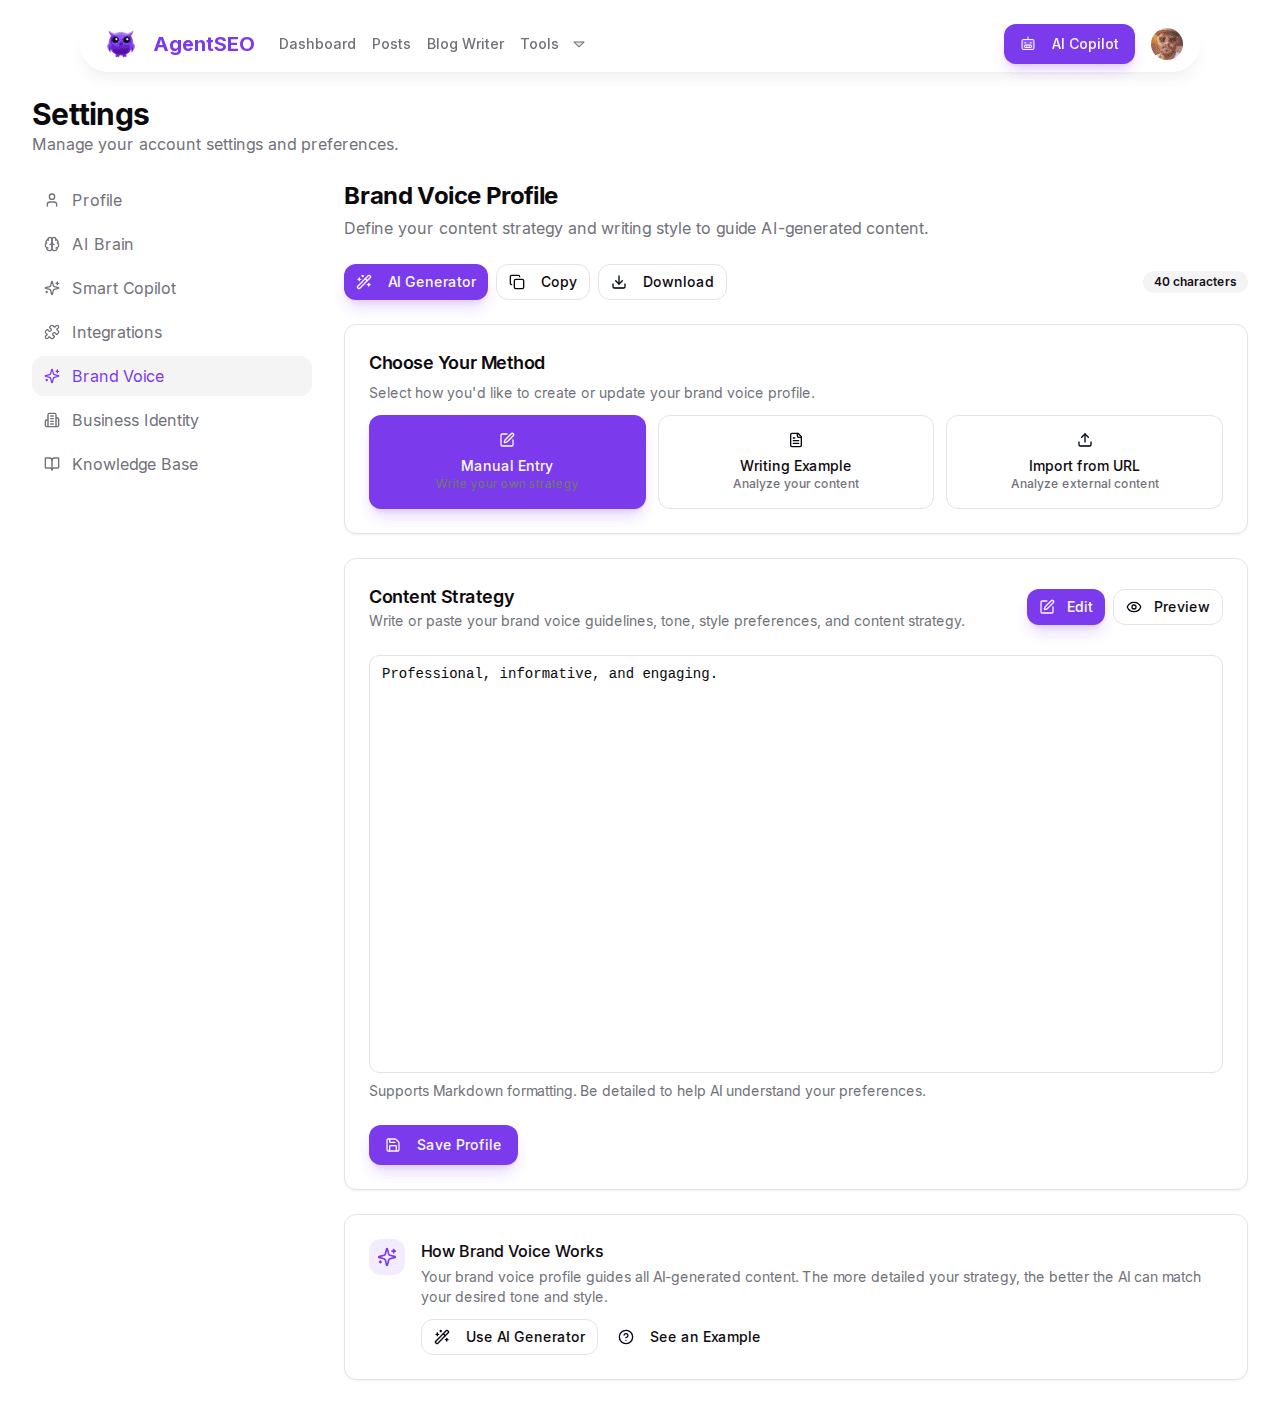The image size is (1280, 1428).
Task: Select the Profile person icon in sidebar
Action: (x=52, y=200)
